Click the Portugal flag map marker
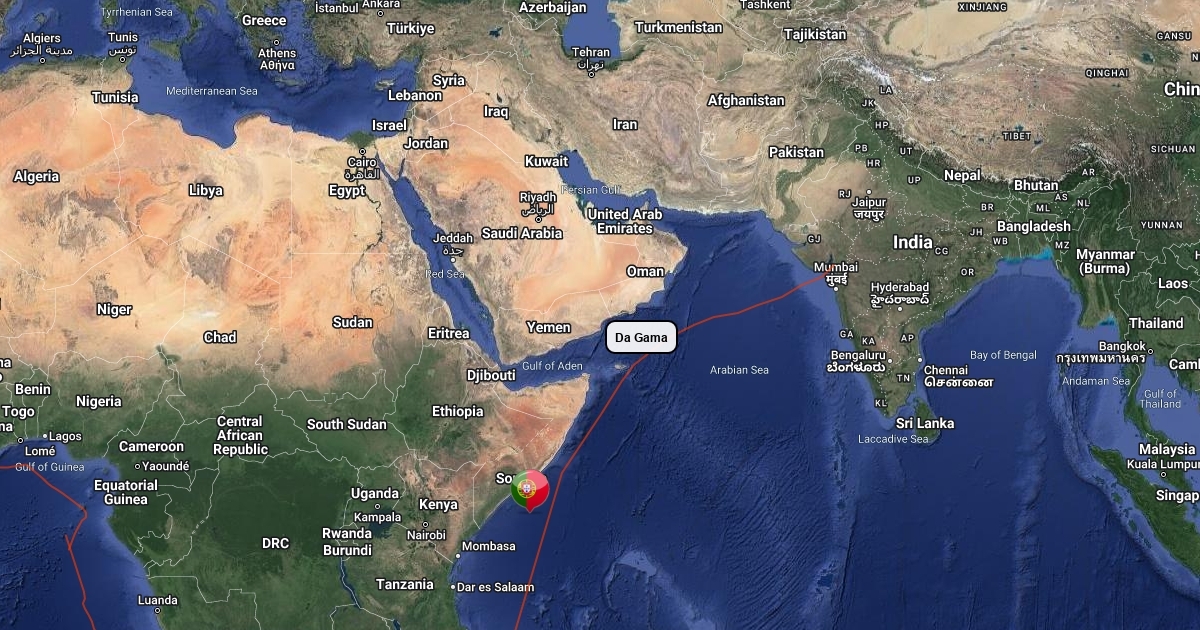Image resolution: width=1200 pixels, height=630 pixels. point(530,489)
